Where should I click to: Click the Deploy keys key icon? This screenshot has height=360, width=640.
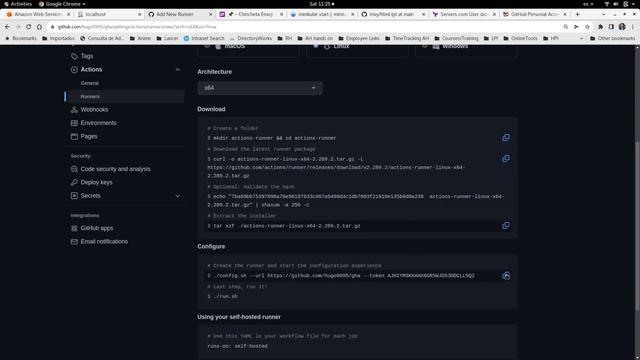74,182
